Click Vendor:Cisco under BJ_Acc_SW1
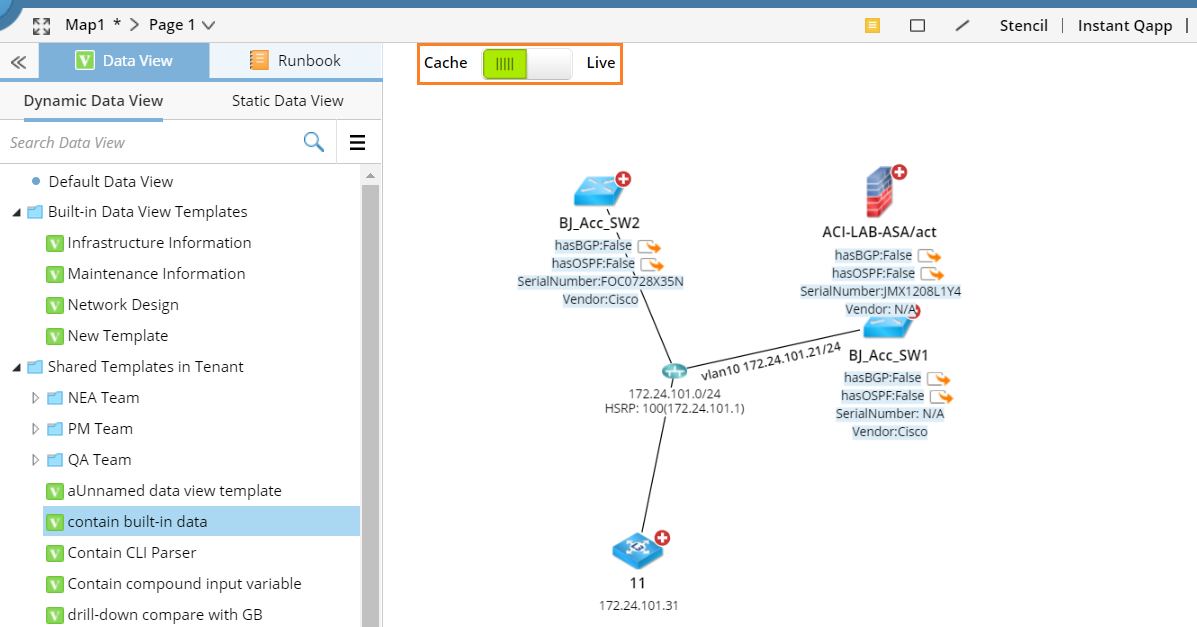Viewport: 1197px width, 627px height. coord(889,432)
